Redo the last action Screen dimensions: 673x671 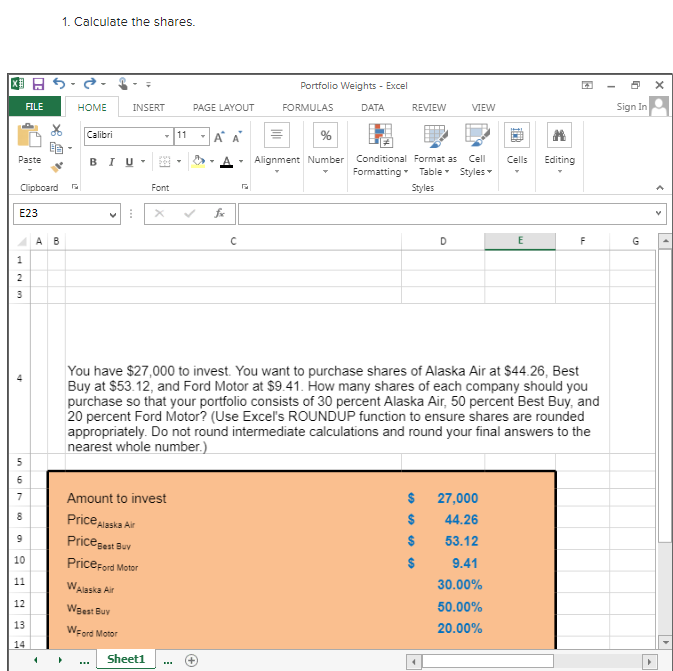(90, 83)
